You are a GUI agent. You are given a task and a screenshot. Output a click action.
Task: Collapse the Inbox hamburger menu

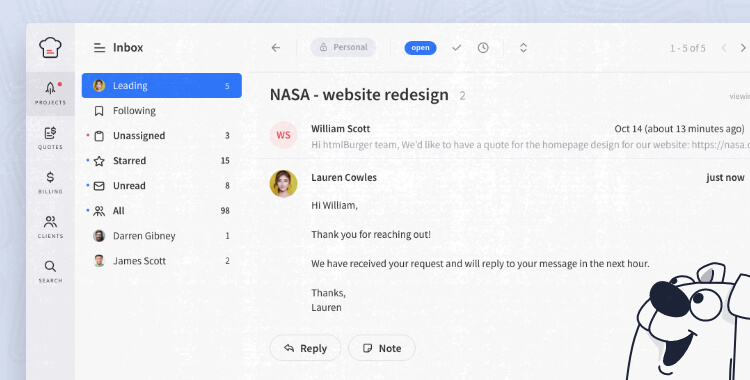tap(99, 47)
